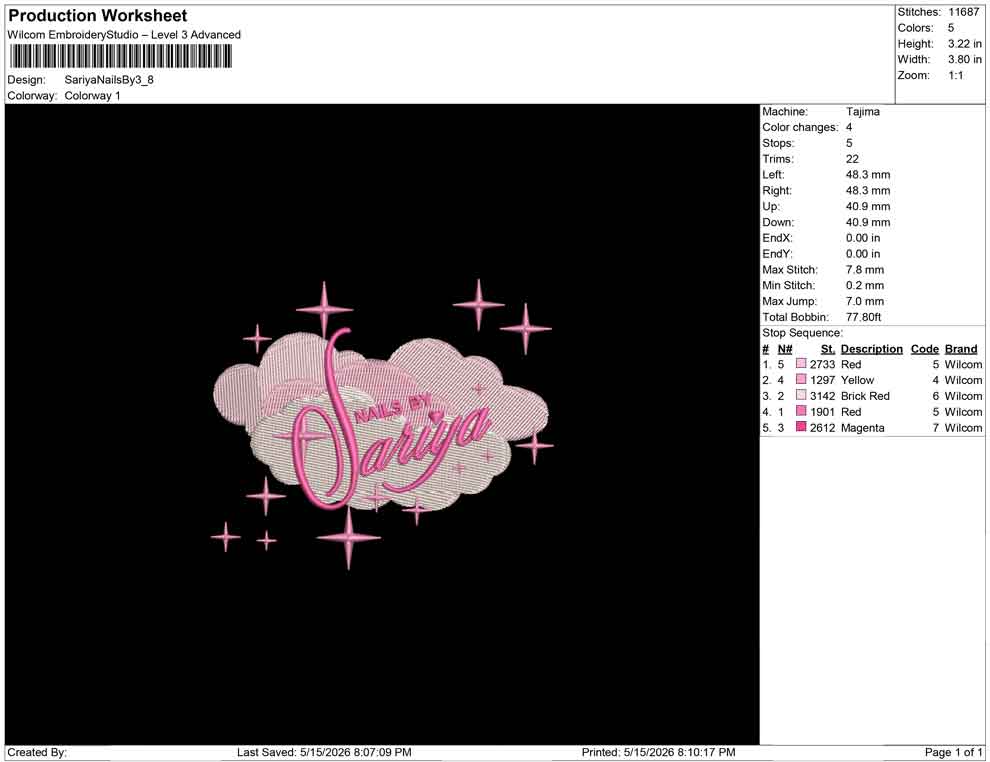
Task: Click the 'St.' column header
Action: 828,349
